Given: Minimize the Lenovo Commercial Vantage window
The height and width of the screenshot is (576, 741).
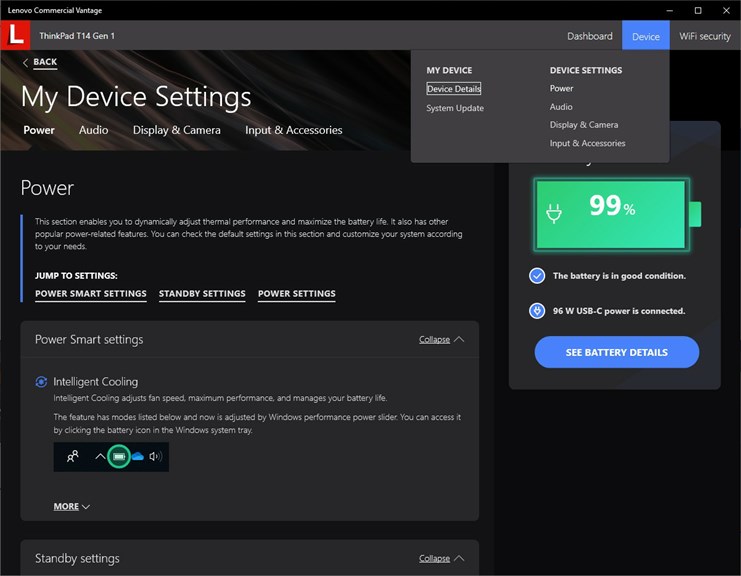Looking at the screenshot, I should point(670,10).
